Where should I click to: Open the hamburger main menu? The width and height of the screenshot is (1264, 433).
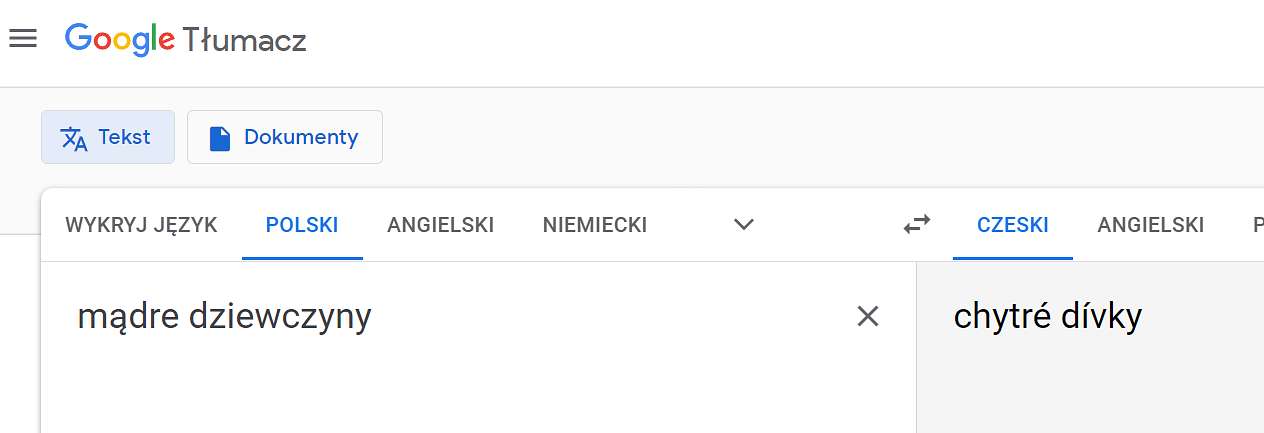pos(23,39)
